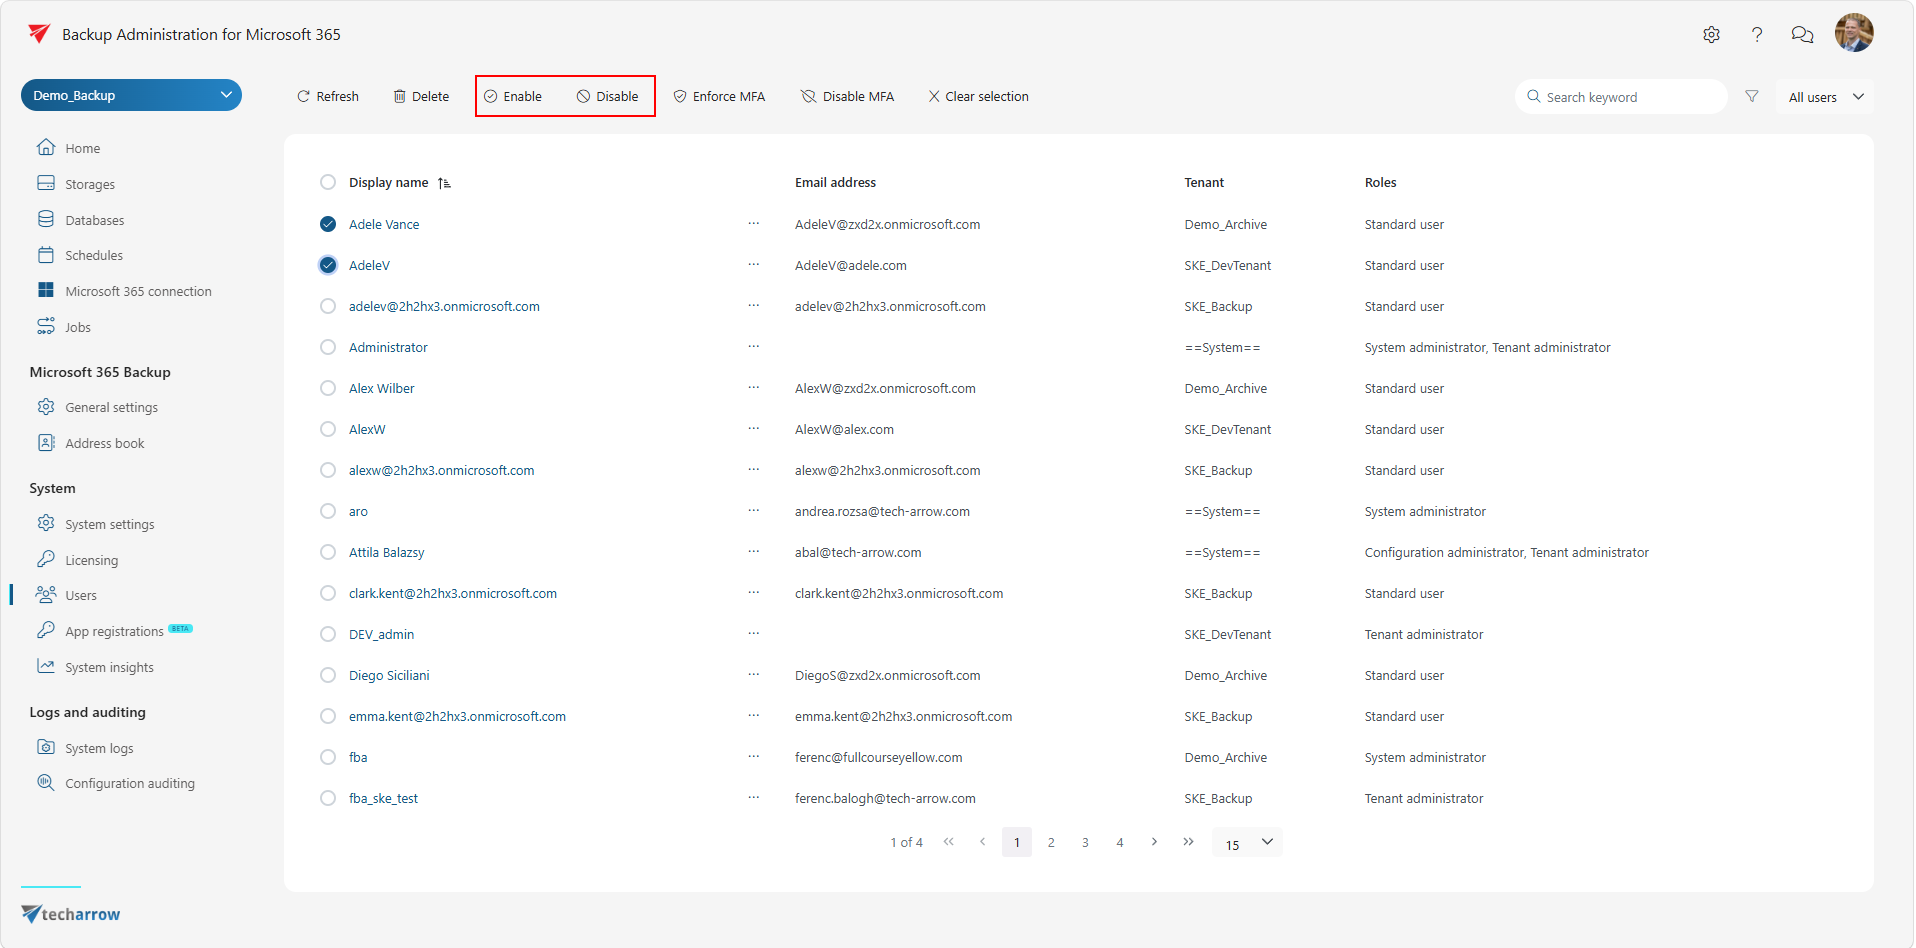Open the help question mark icon
This screenshot has width=1916, height=948.
tap(1757, 34)
